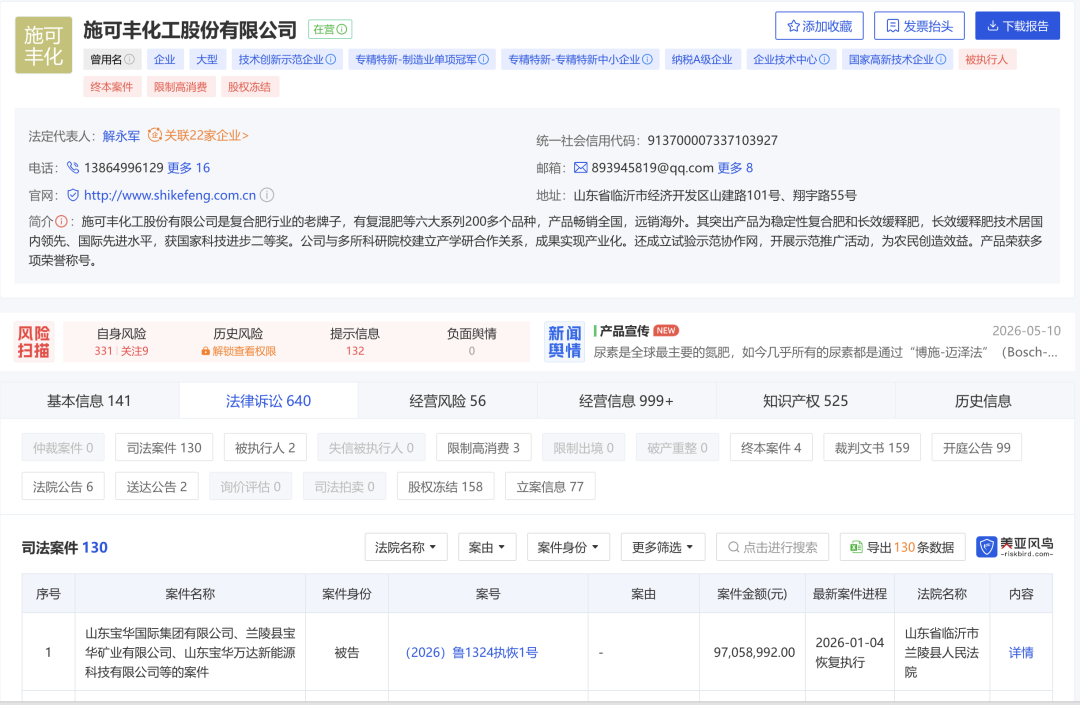
Task: Click the 产品宣传 news headline
Action: 625,330
